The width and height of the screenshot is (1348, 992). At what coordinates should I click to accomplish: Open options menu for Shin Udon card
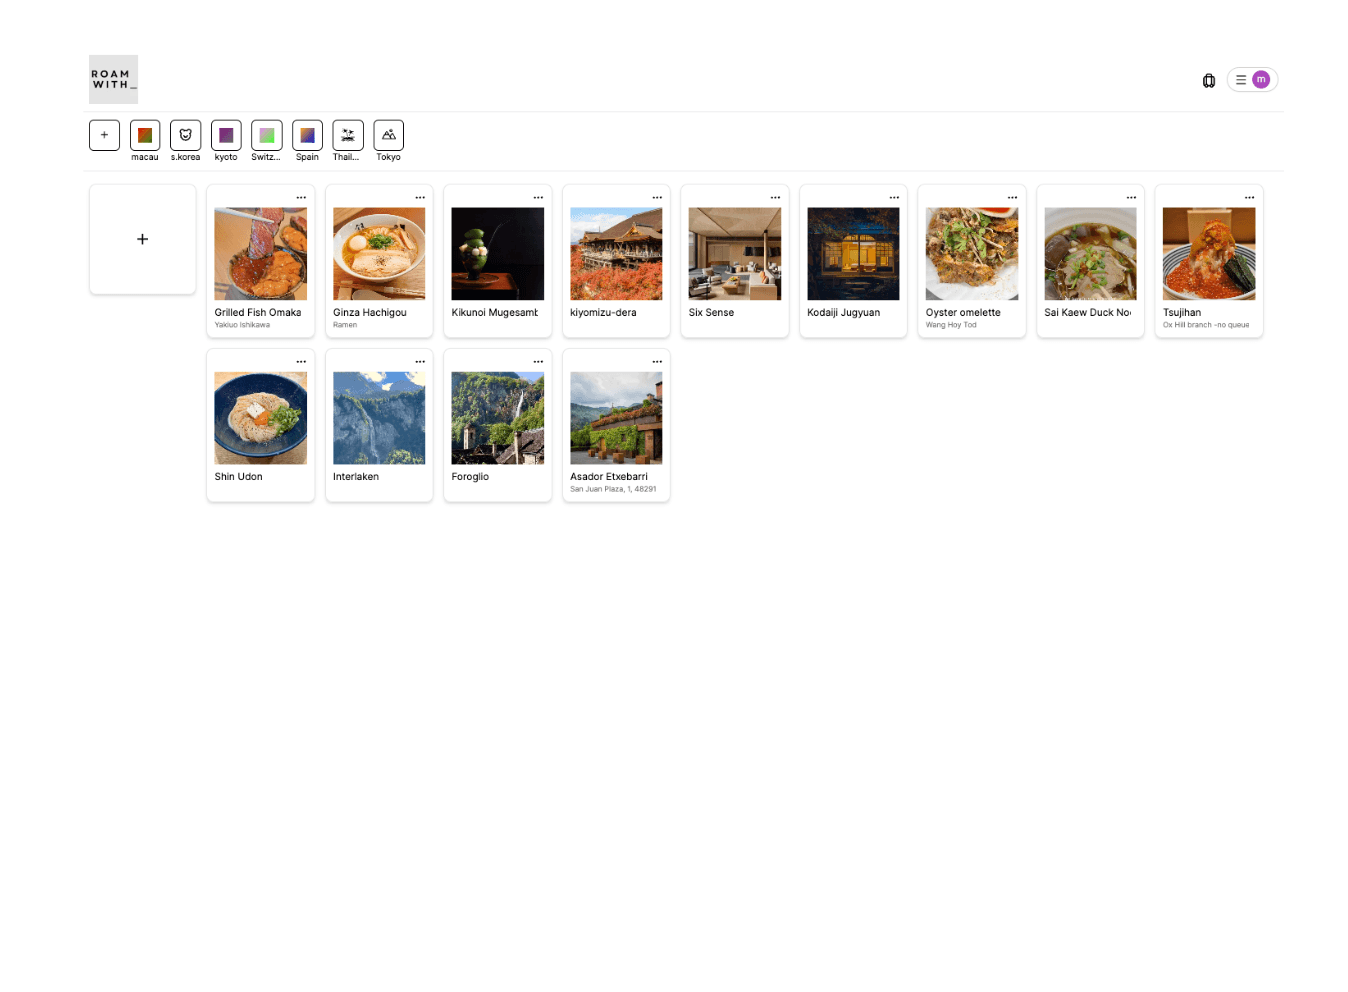pos(301,362)
